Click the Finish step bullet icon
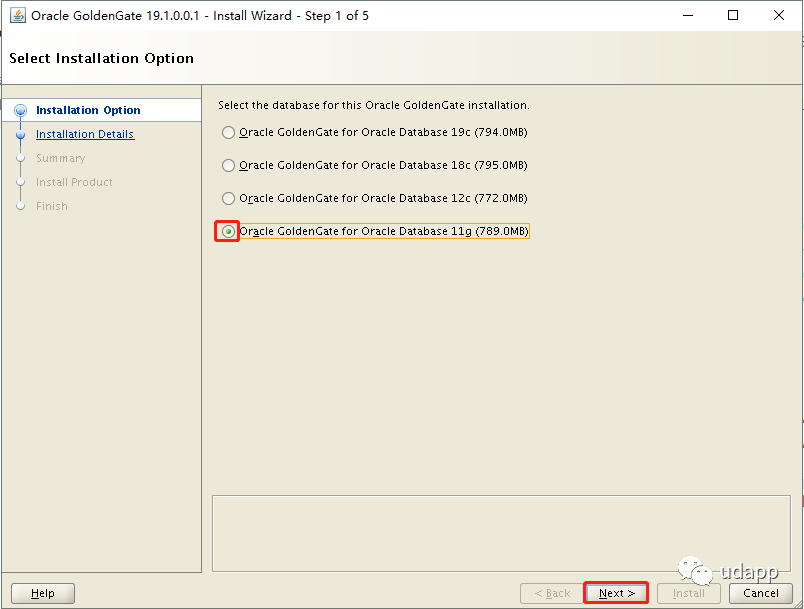 (20, 206)
